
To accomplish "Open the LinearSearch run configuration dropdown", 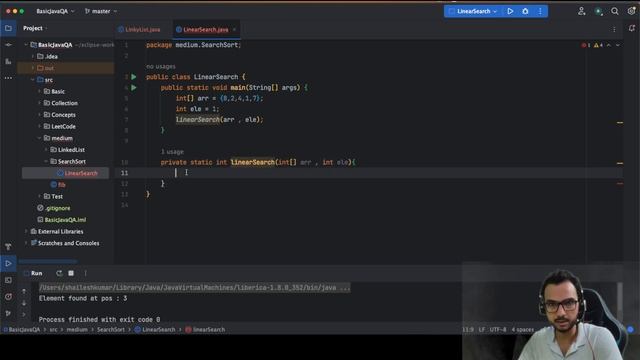I will (473, 11).
